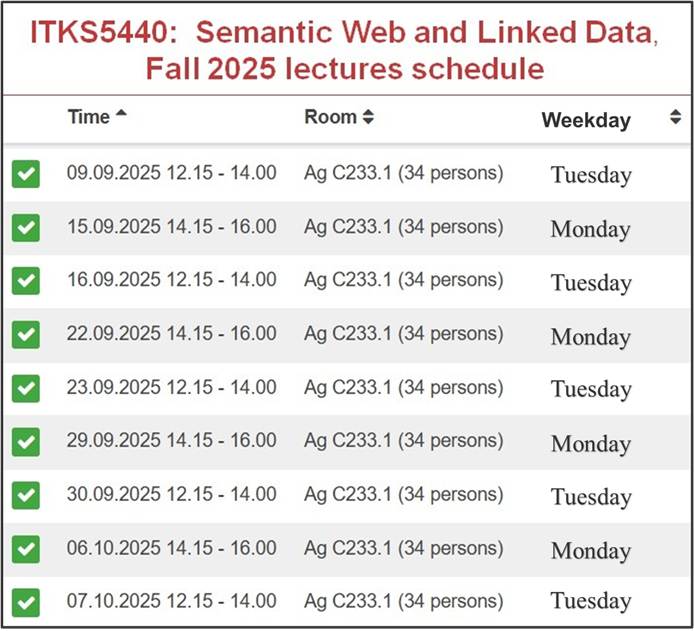Toggle checkbox for 16.09.2025 lecture
Screen dimensions: 694x631
(26, 281)
